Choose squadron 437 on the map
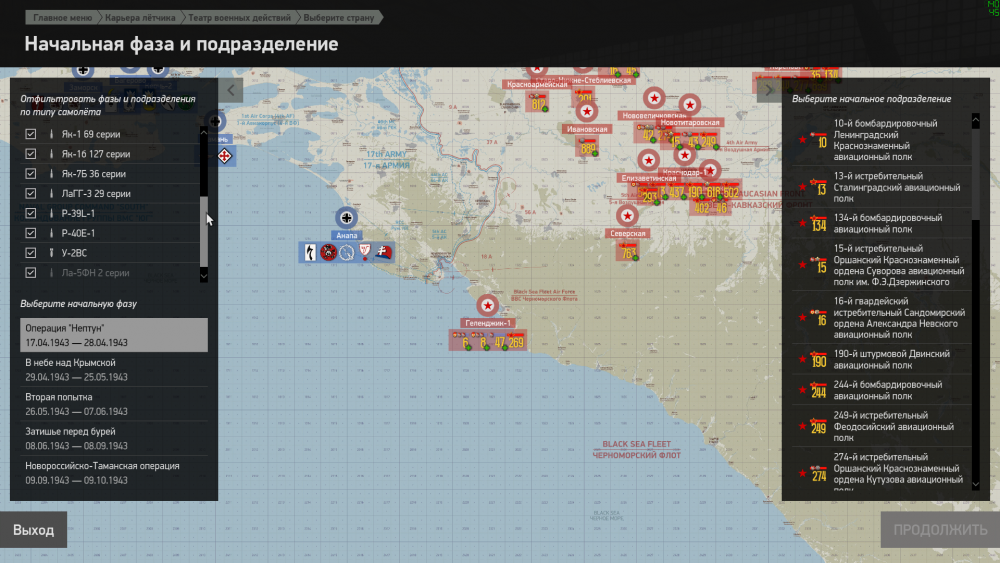This screenshot has width=1000, height=563. click(676, 191)
